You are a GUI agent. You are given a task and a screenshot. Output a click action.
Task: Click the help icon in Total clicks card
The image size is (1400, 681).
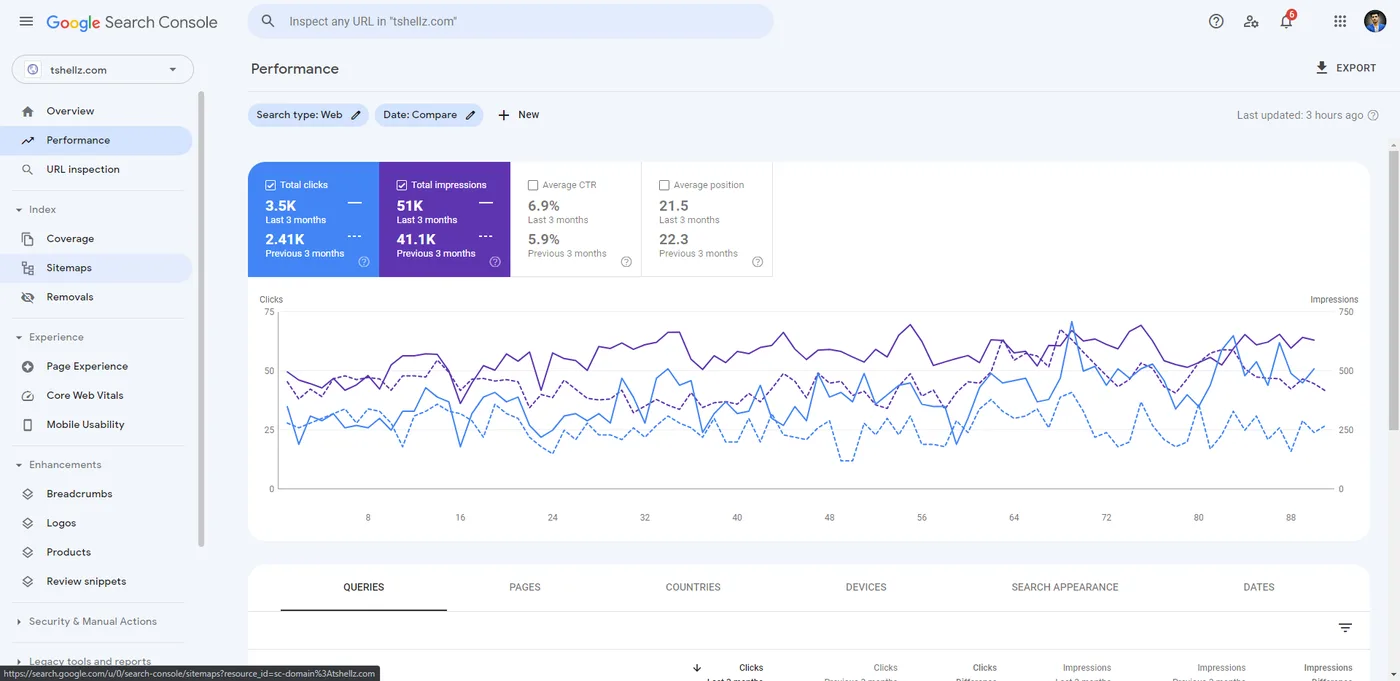click(364, 262)
